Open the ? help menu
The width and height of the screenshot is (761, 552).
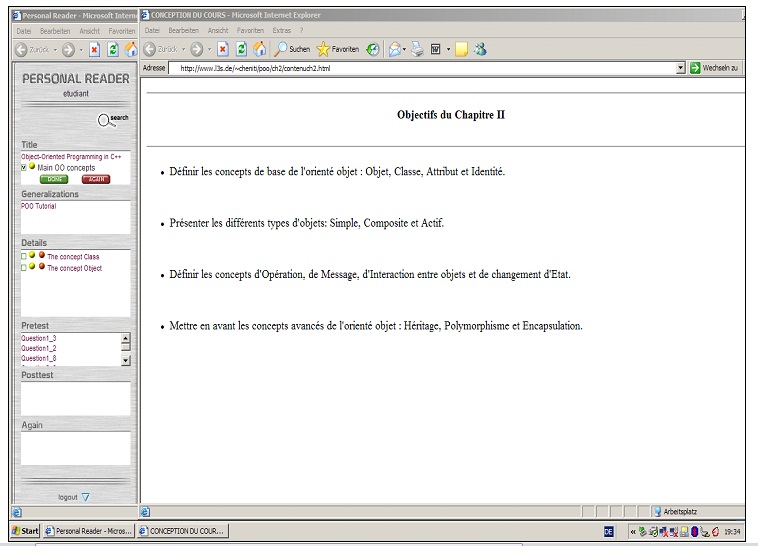301,31
